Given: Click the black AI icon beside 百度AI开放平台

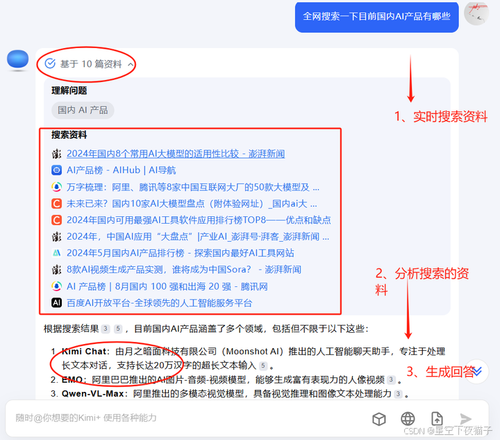Looking at the screenshot, I should click(x=56, y=303).
